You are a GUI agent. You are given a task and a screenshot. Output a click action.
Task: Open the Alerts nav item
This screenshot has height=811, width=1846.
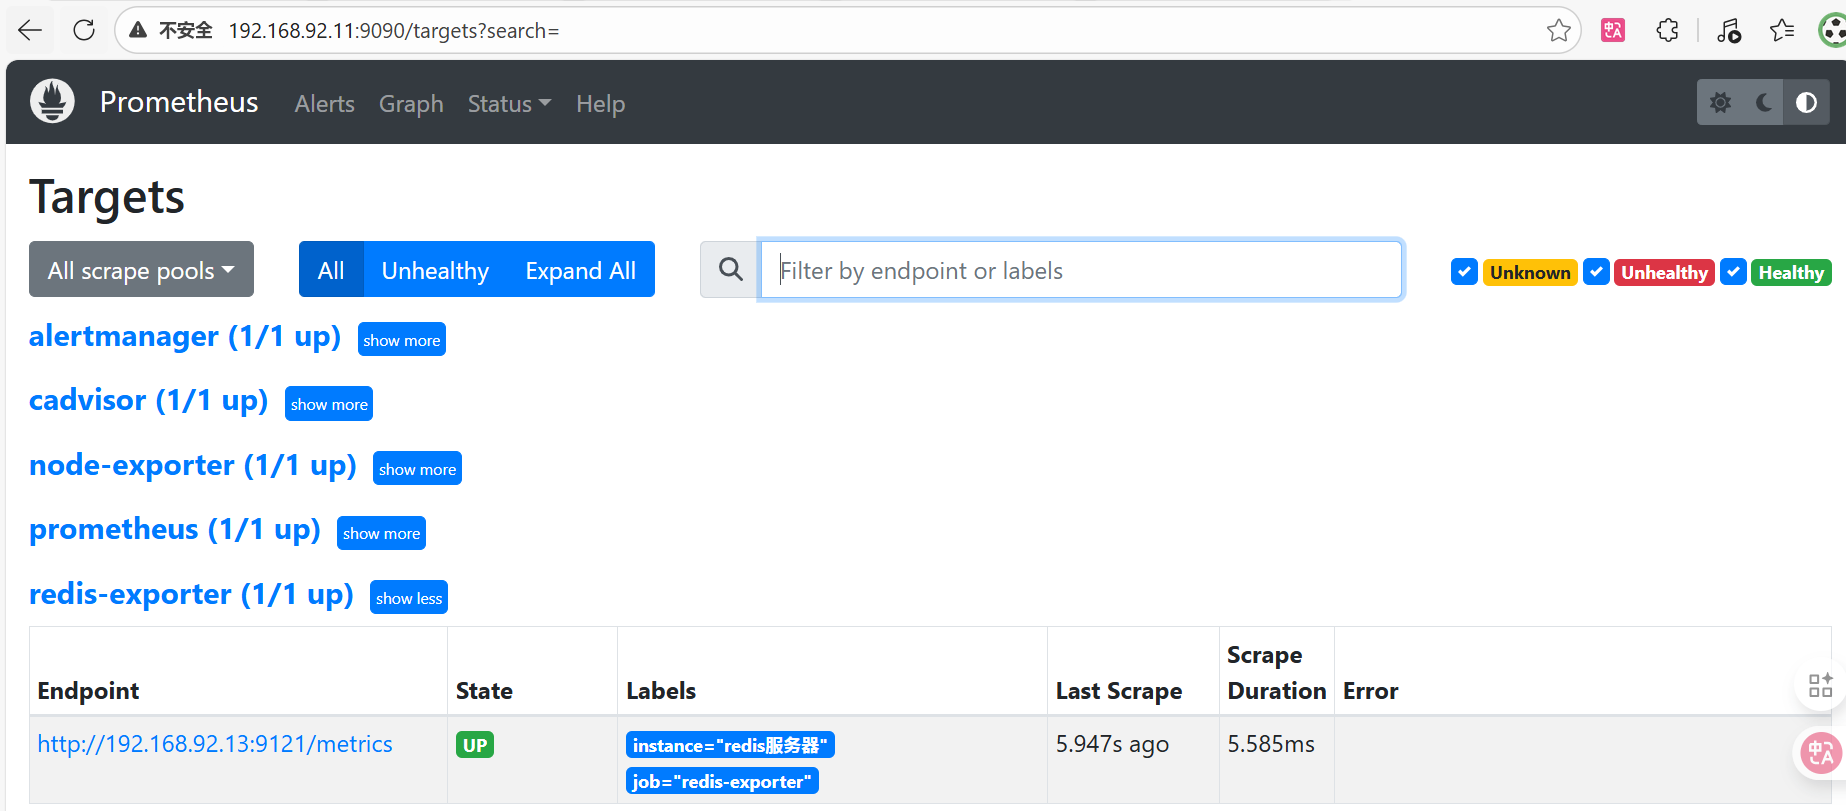[x=324, y=103]
